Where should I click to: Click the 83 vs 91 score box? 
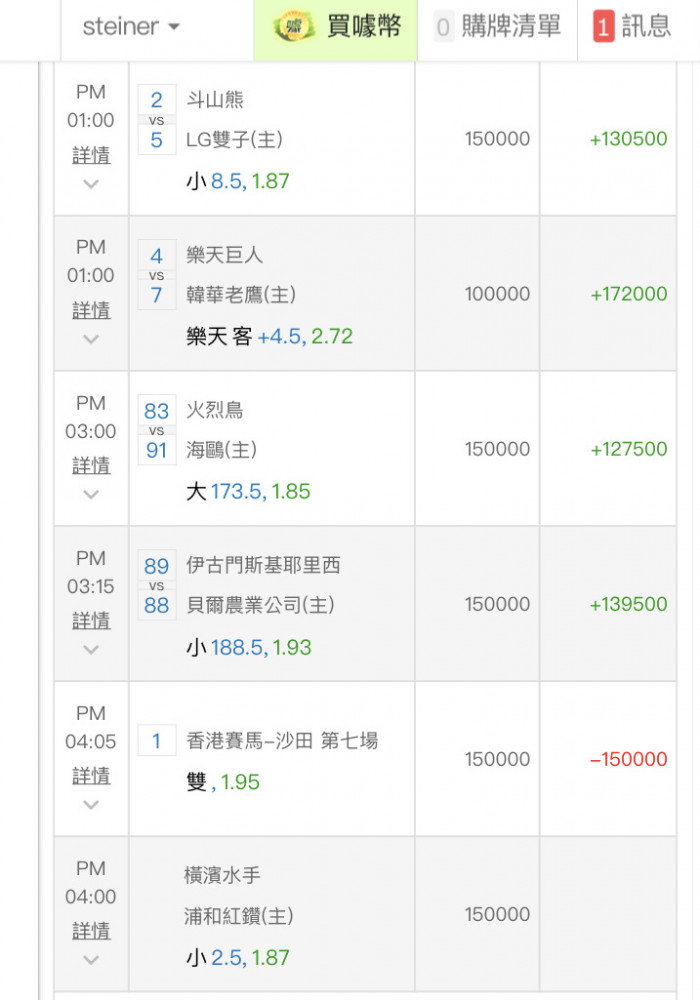(157, 430)
